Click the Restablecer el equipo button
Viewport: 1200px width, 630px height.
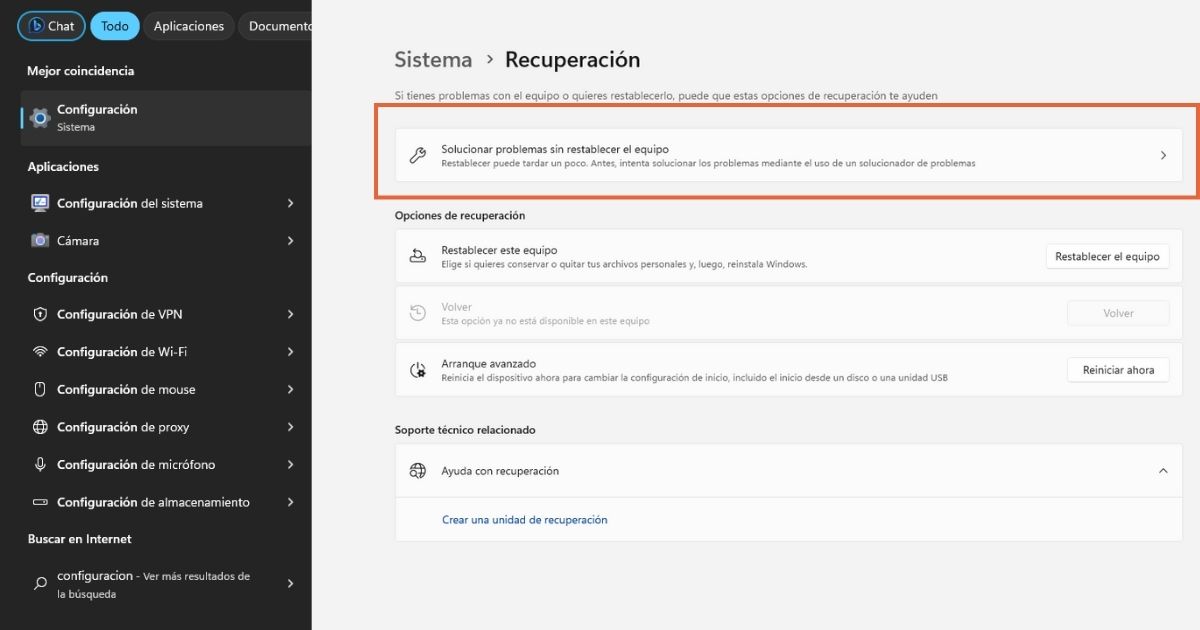[1107, 256]
